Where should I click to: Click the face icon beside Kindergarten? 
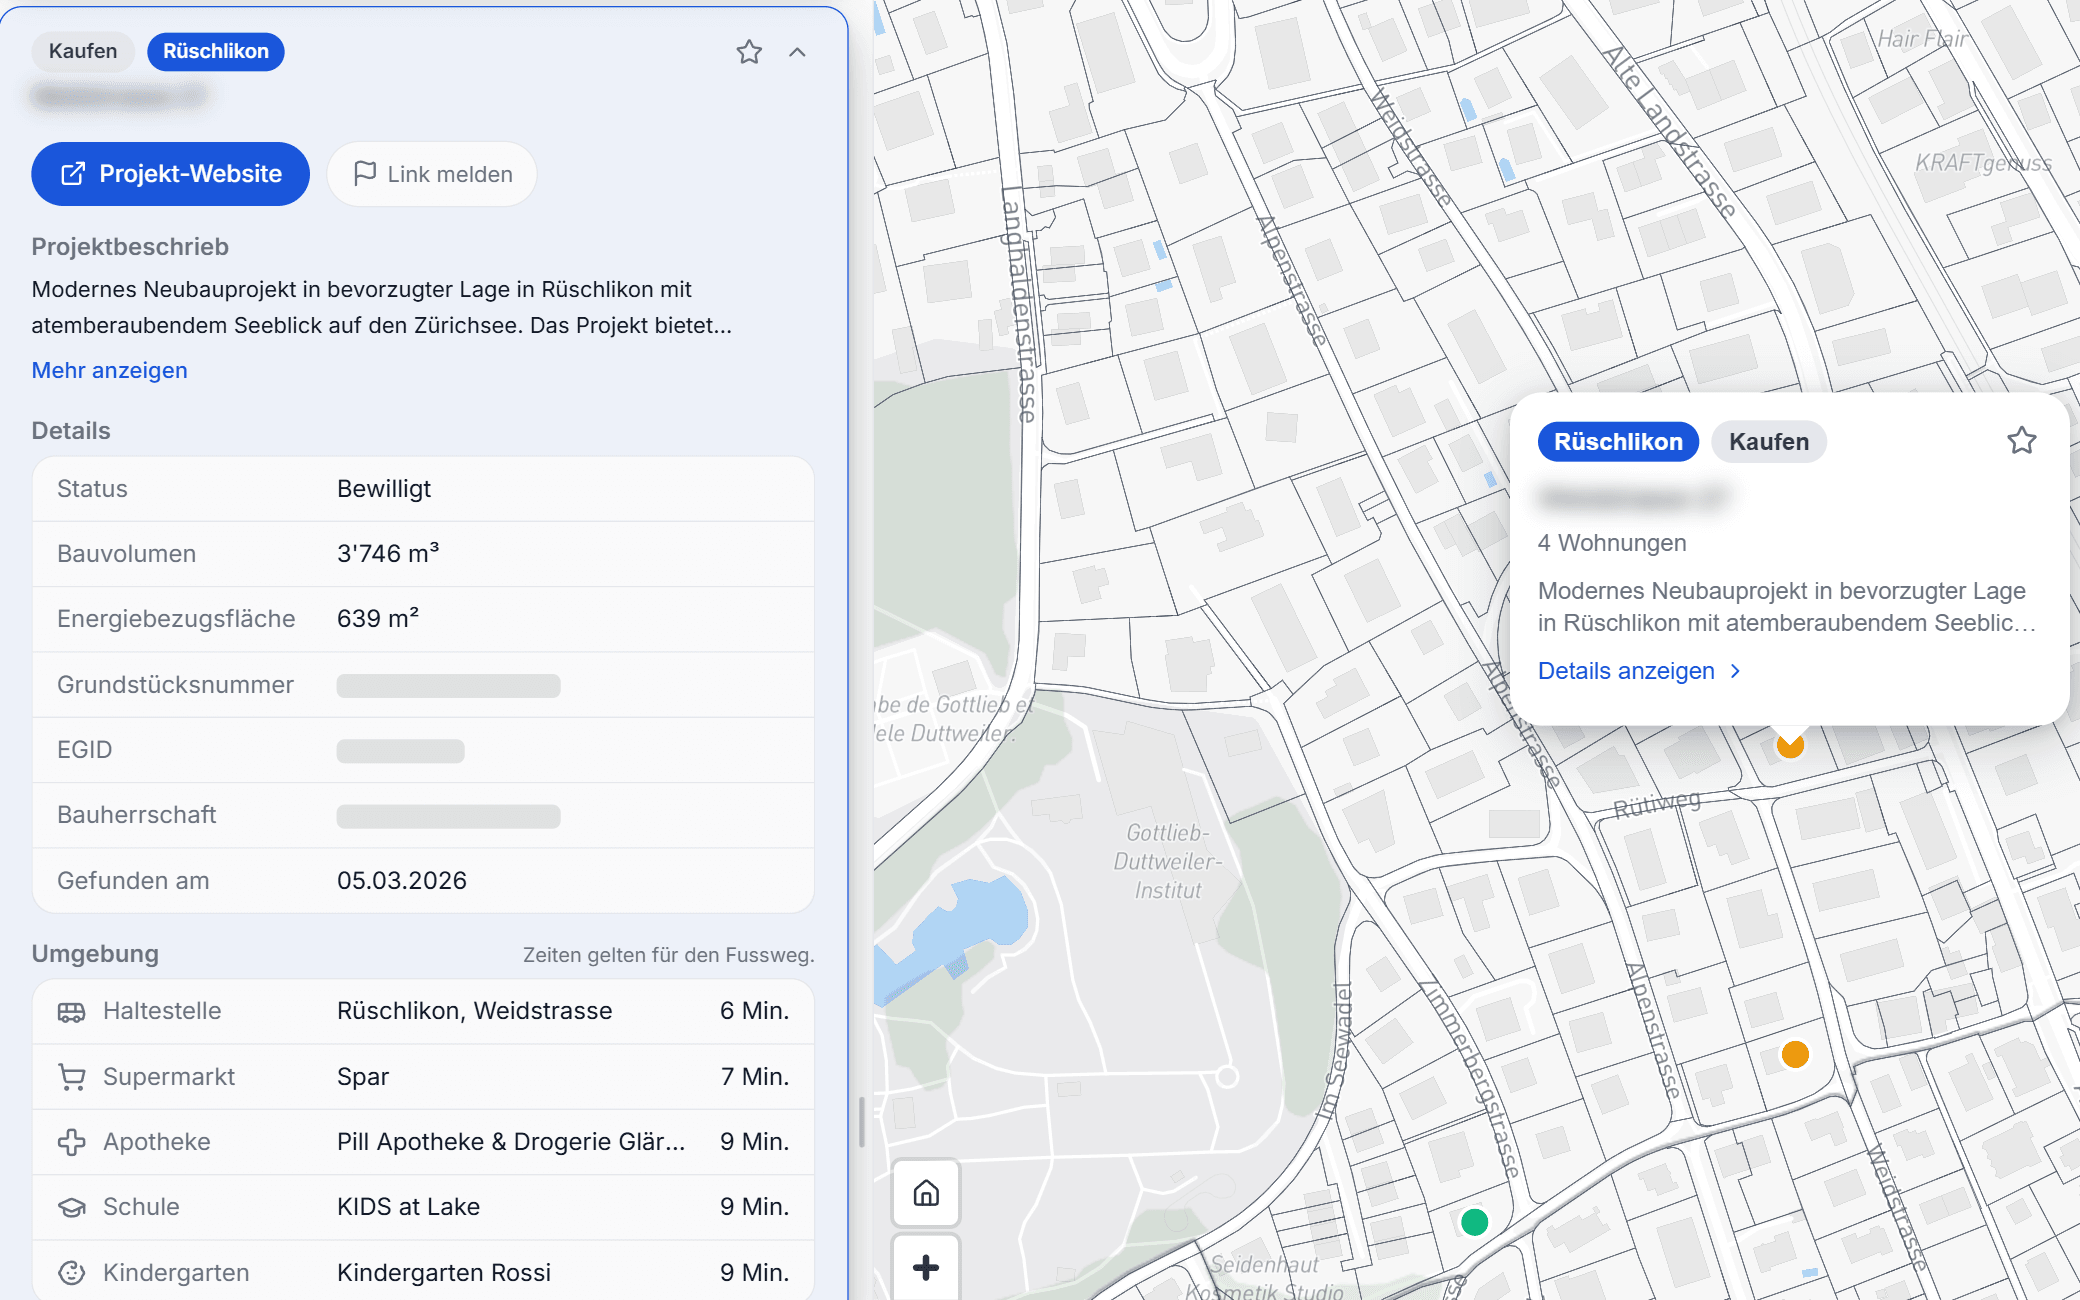pos(71,1272)
